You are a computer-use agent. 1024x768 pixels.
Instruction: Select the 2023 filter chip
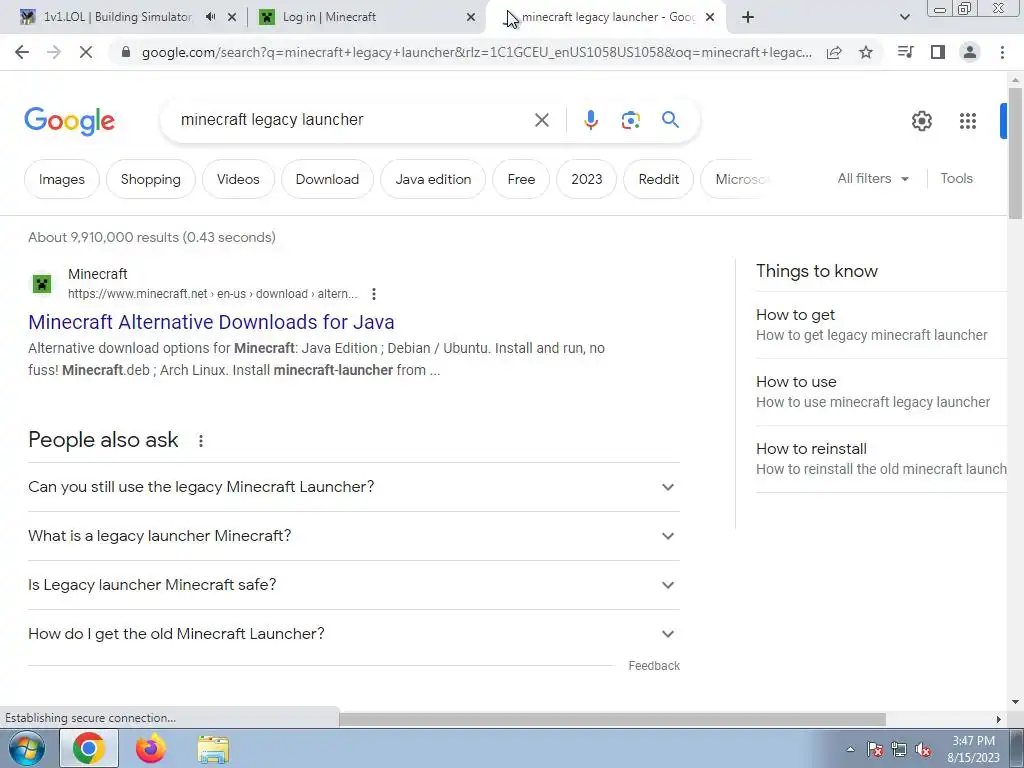586,179
